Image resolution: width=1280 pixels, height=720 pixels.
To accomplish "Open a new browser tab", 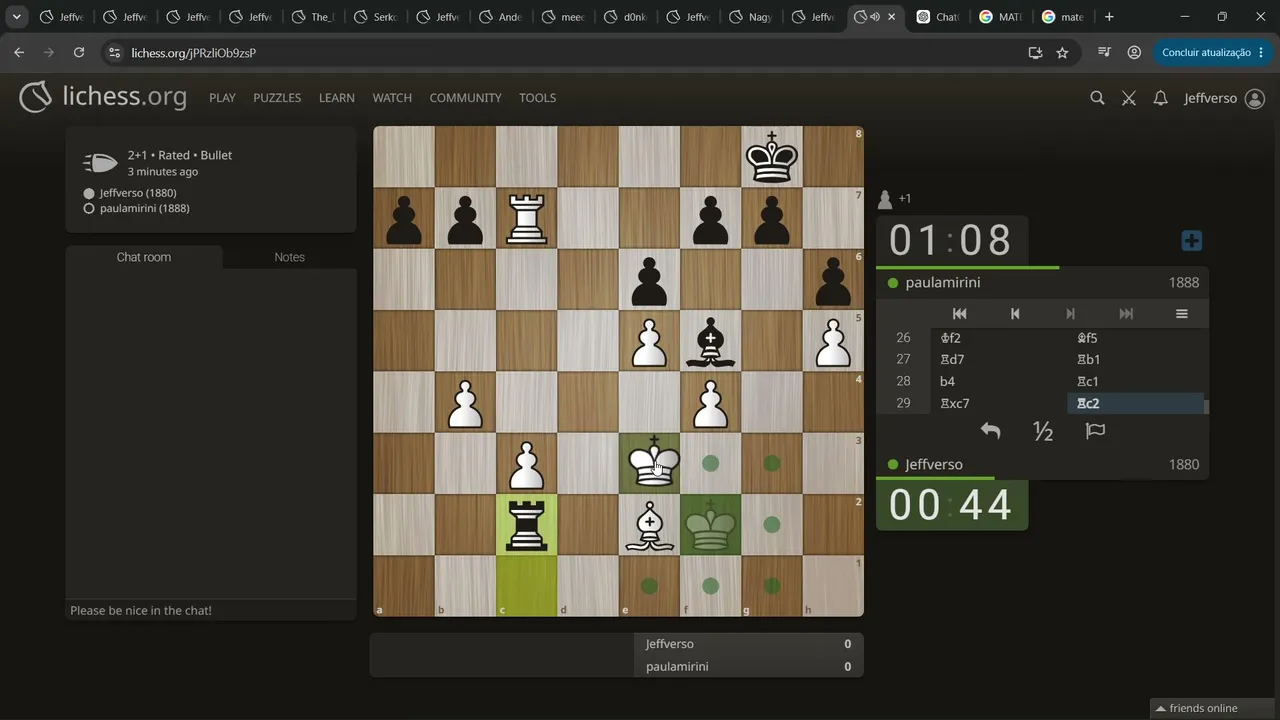I will [x=1109, y=17].
